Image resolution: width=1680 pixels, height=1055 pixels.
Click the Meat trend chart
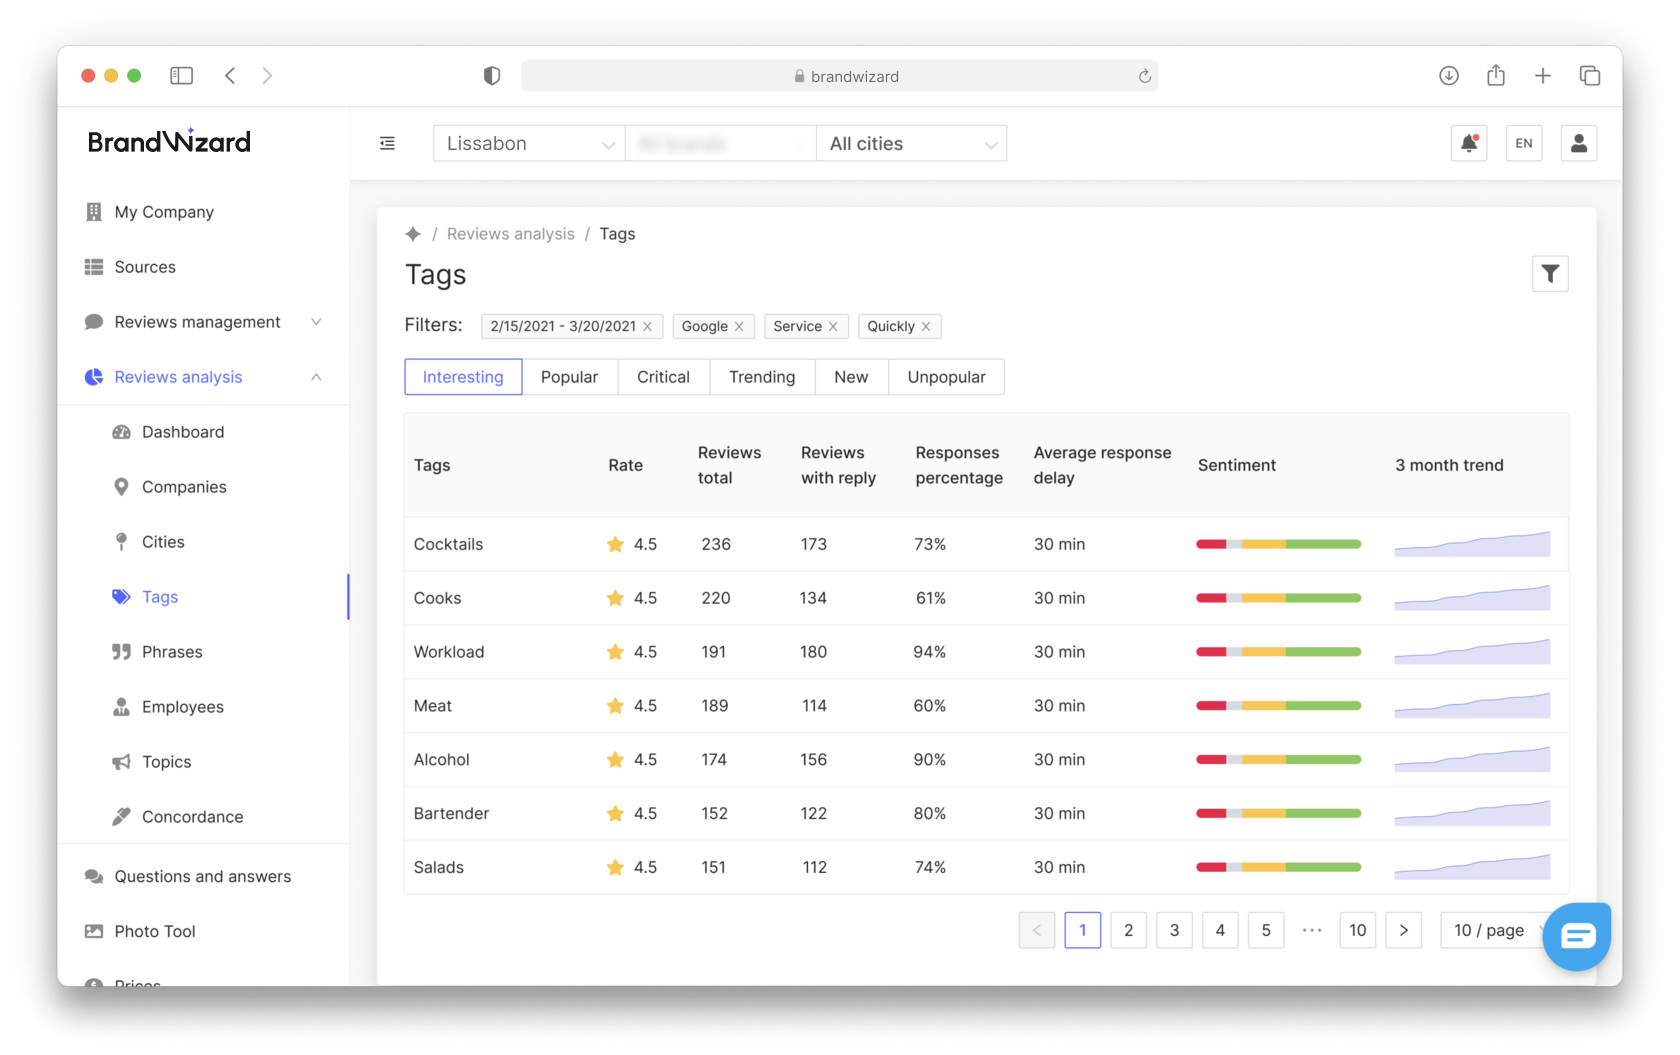coord(1472,706)
